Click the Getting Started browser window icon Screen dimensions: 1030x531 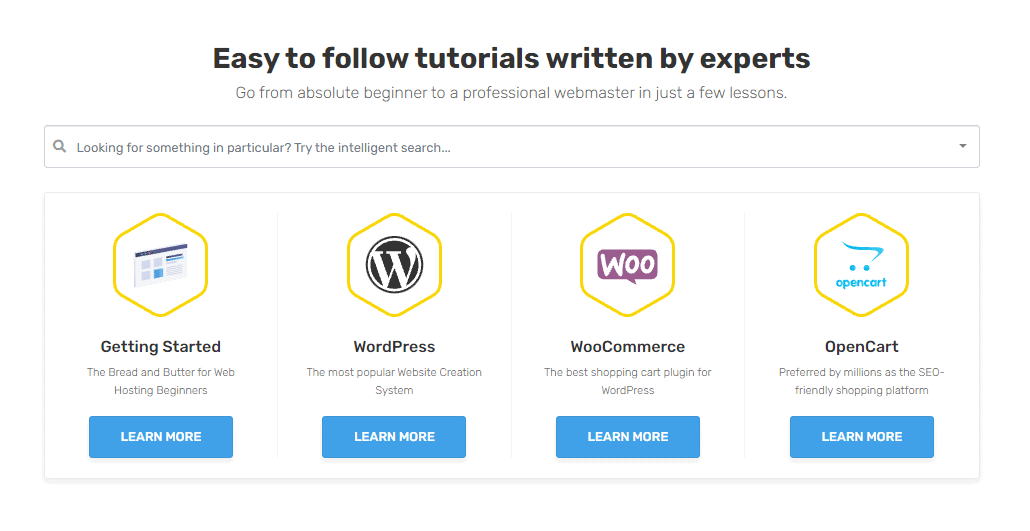[x=160, y=264]
